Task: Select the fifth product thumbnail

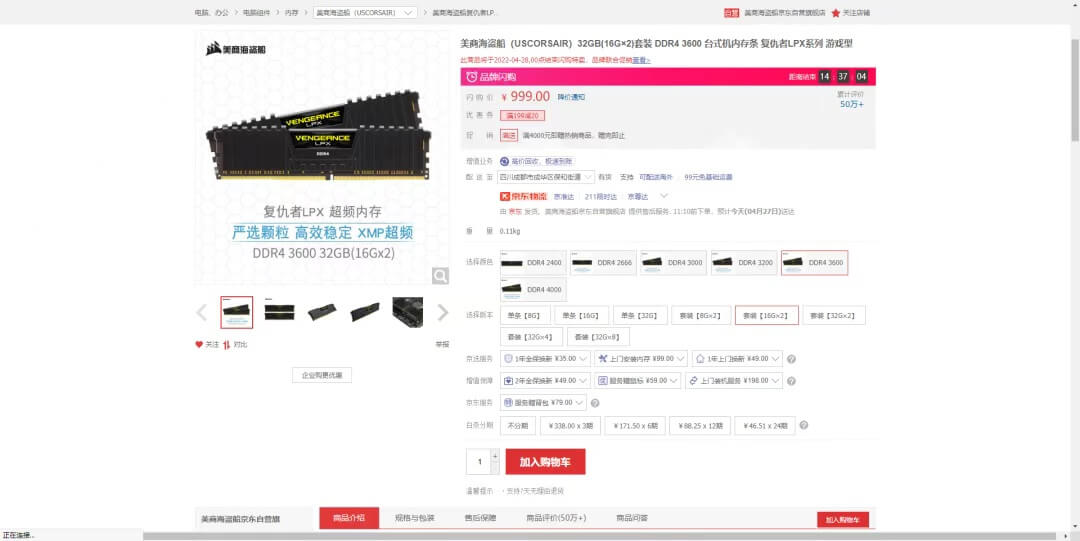Action: (x=408, y=312)
